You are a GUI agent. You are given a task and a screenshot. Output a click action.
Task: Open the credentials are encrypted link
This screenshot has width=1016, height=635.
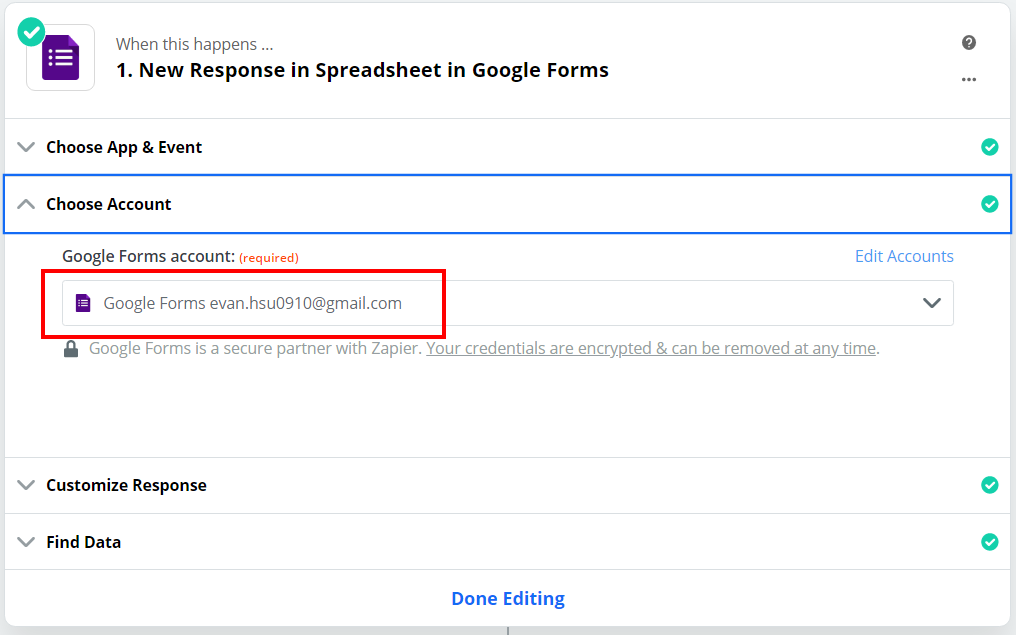pyautogui.click(x=651, y=349)
